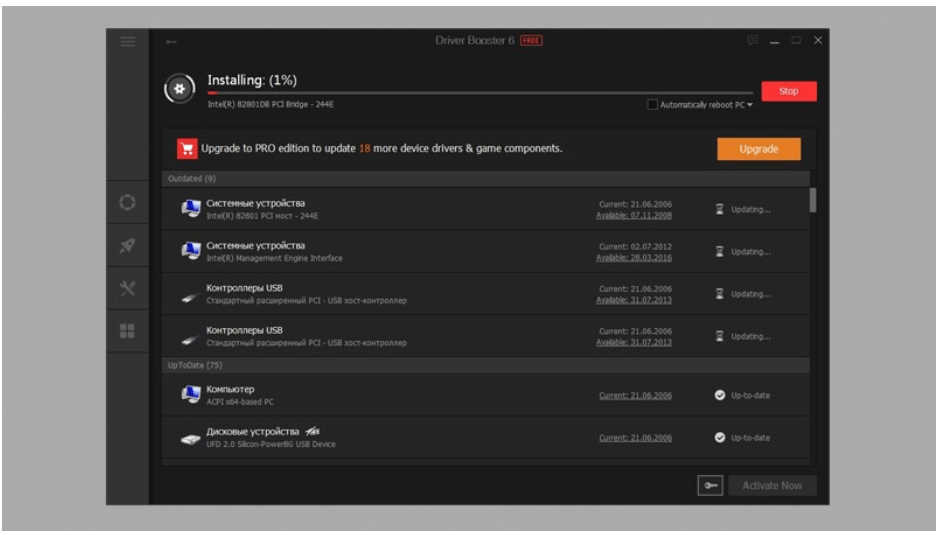Screen dimensions: 940x535
Task: Collapse the UpToDate (75) section header
Action: [195, 365]
